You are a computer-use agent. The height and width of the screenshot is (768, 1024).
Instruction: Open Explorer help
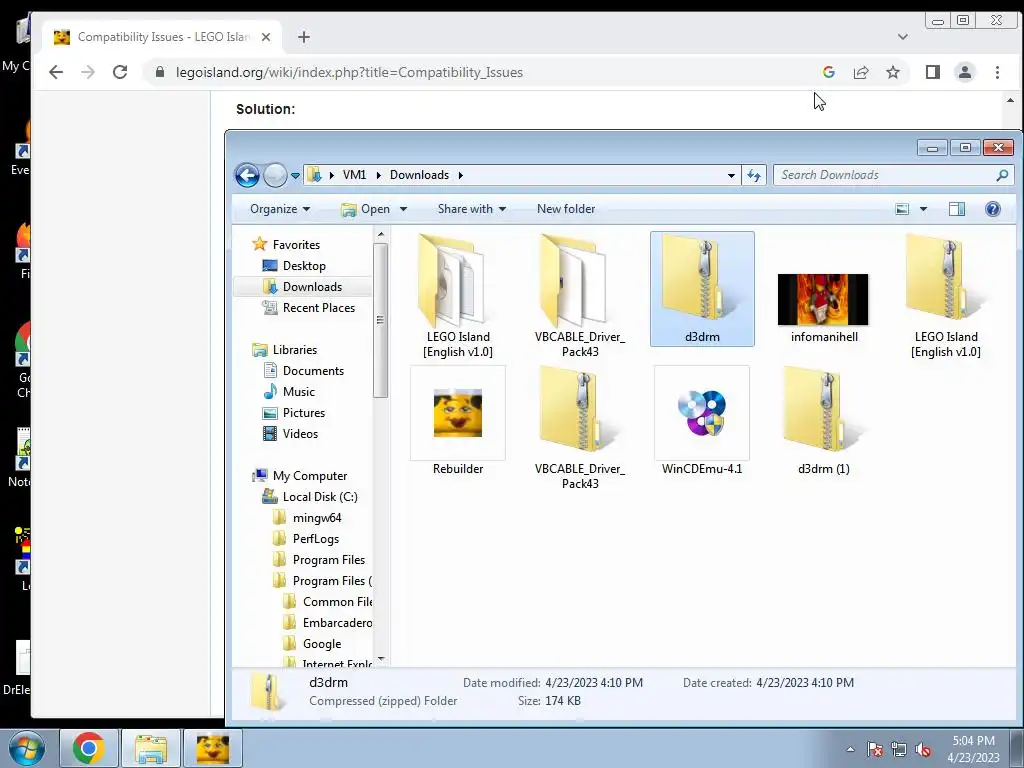point(993,209)
